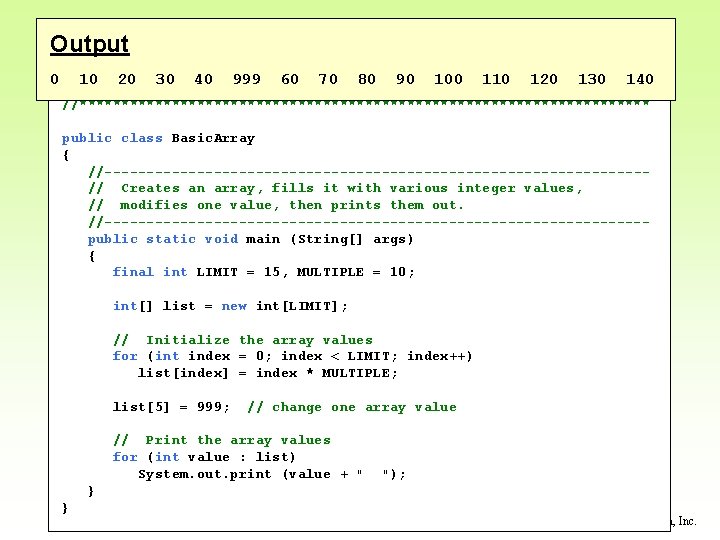Select the 999 value in output
The height and width of the screenshot is (540, 720).
[x=247, y=79]
